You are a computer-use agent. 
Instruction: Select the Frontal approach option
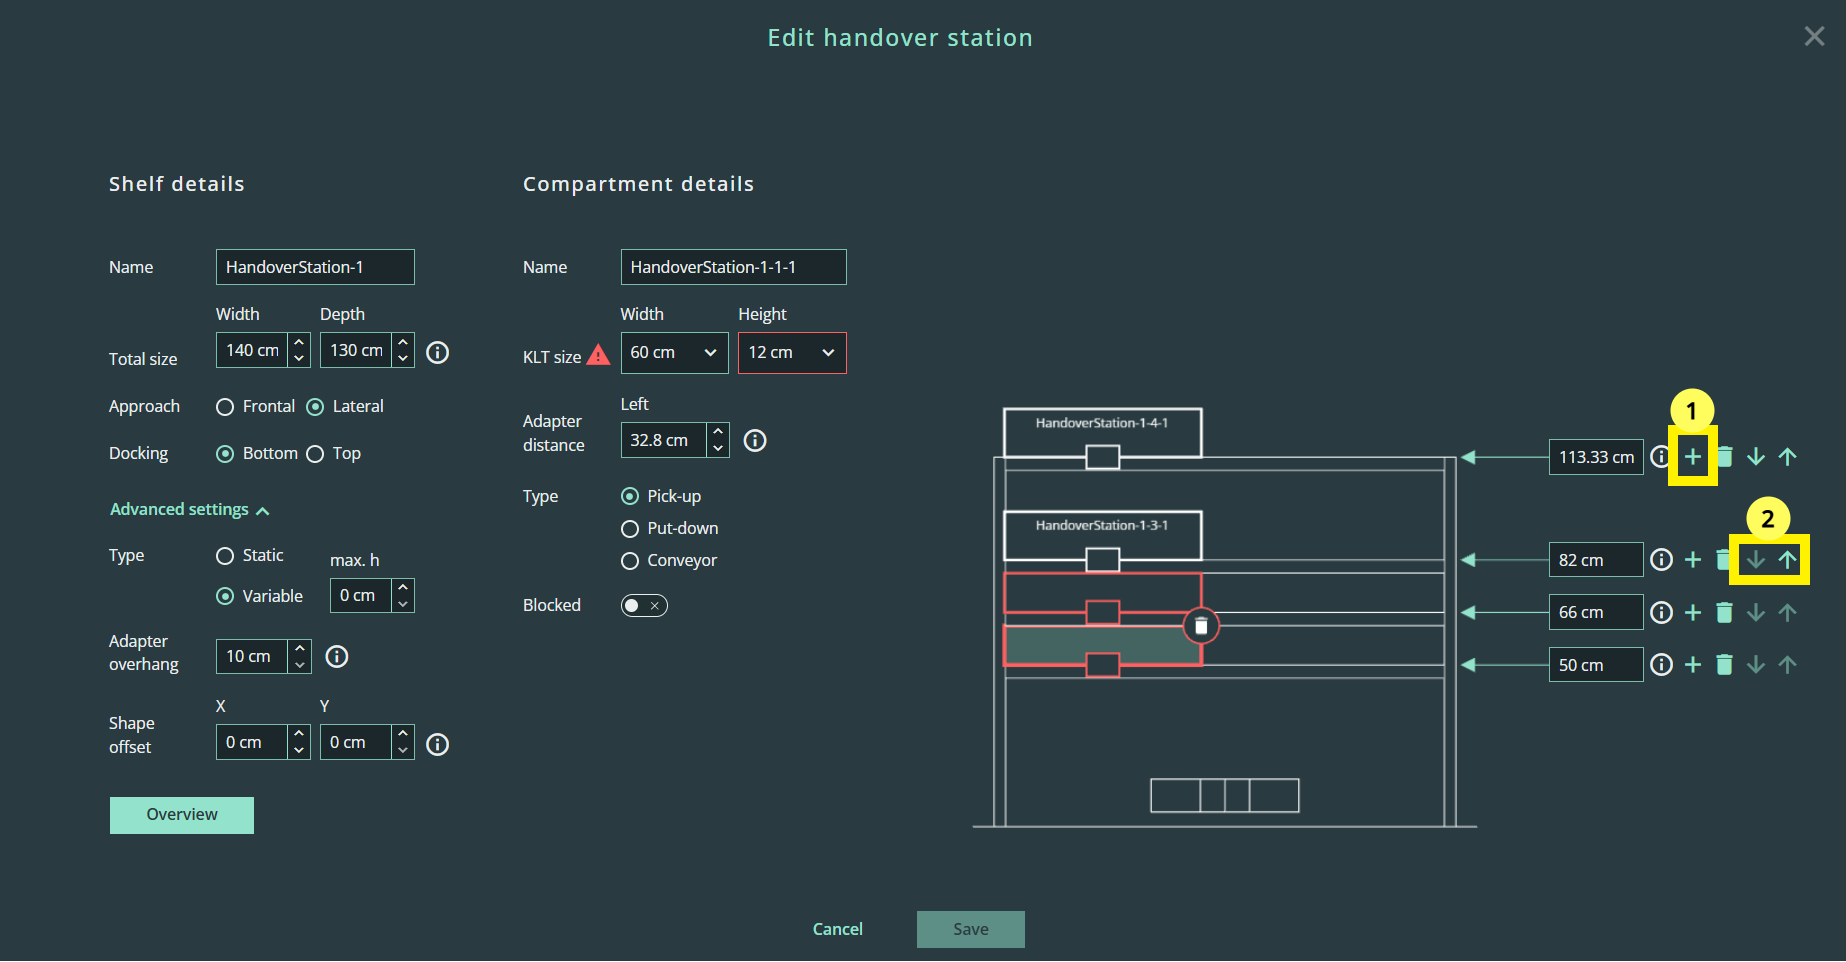[226, 407]
